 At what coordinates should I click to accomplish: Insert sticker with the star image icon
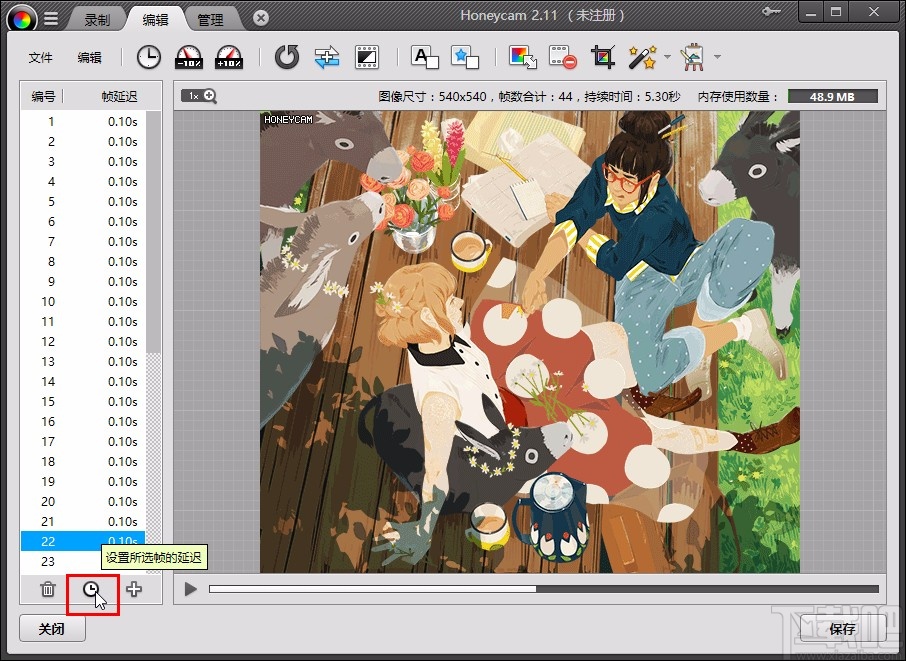tap(465, 57)
